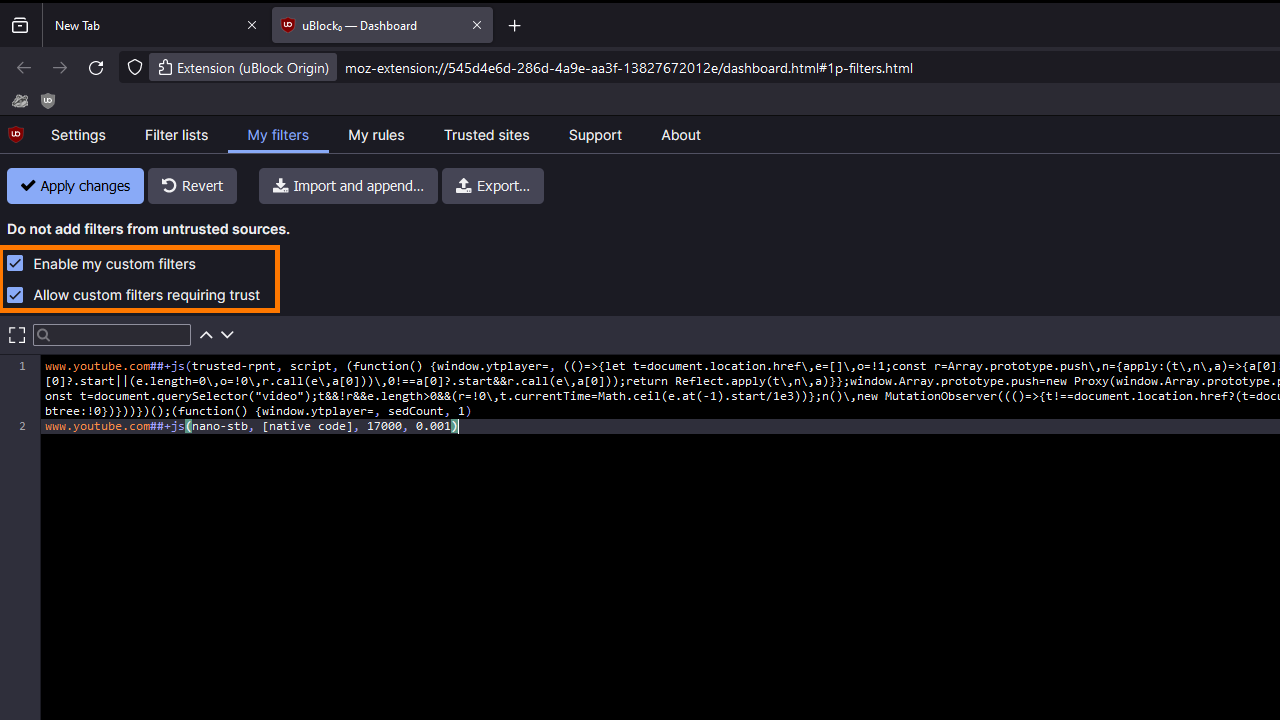Click the Extension (uBlock Origin) identity badge
The image size is (1280, 720).
click(x=243, y=68)
